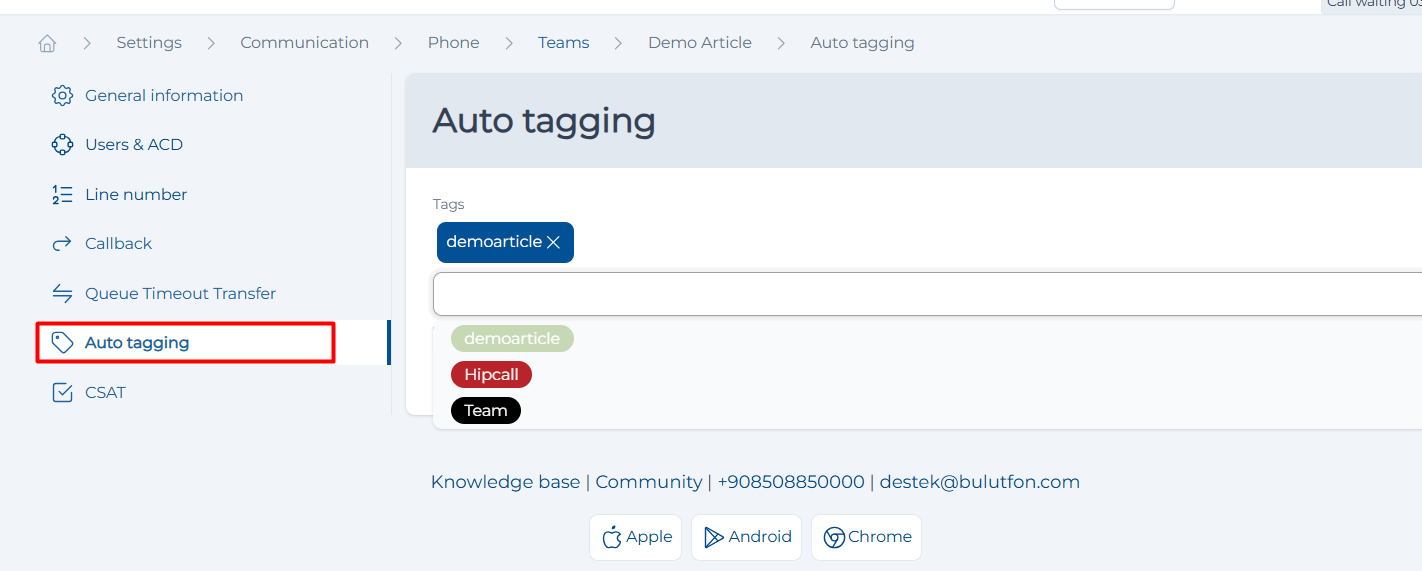Click the Auto tagging tag icon
Screen dimensions: 1422x571
pos(62,343)
